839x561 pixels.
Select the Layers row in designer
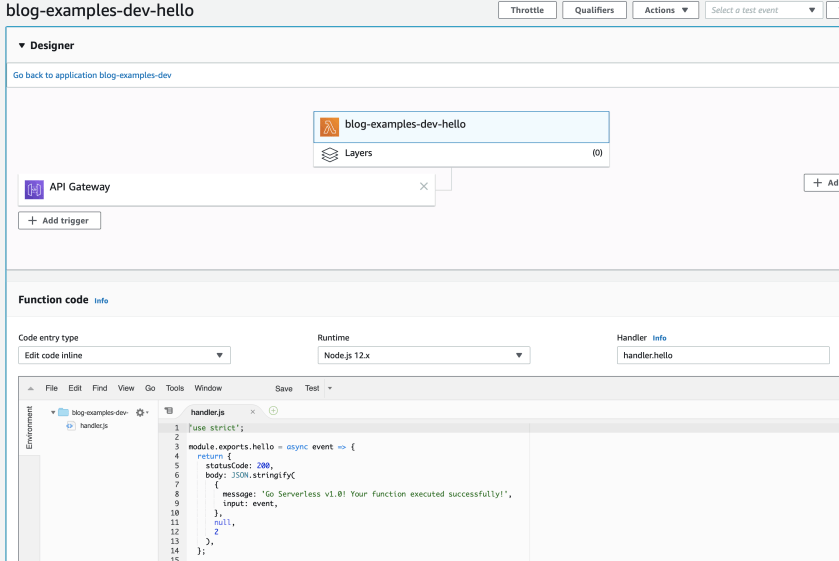coord(461,154)
